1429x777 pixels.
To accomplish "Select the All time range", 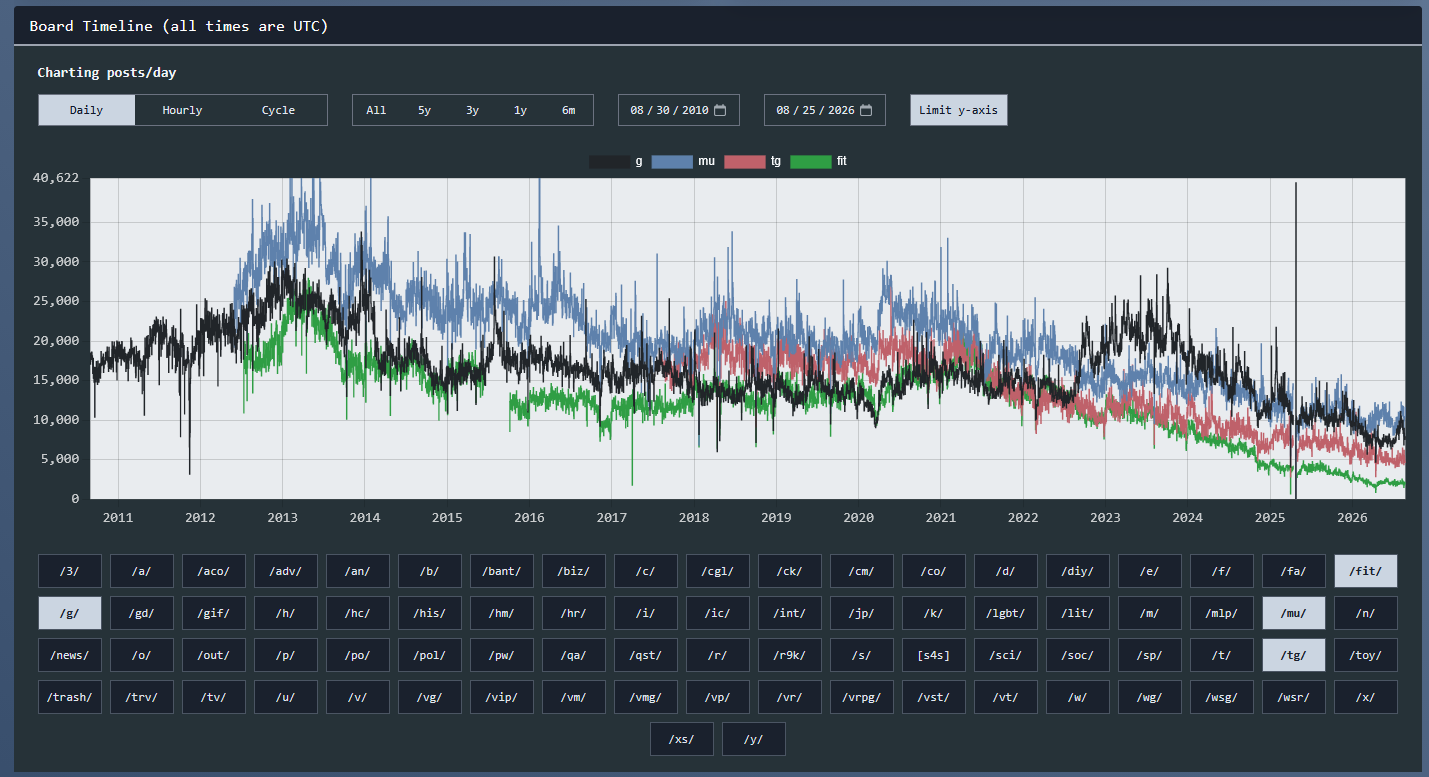I will tap(376, 110).
